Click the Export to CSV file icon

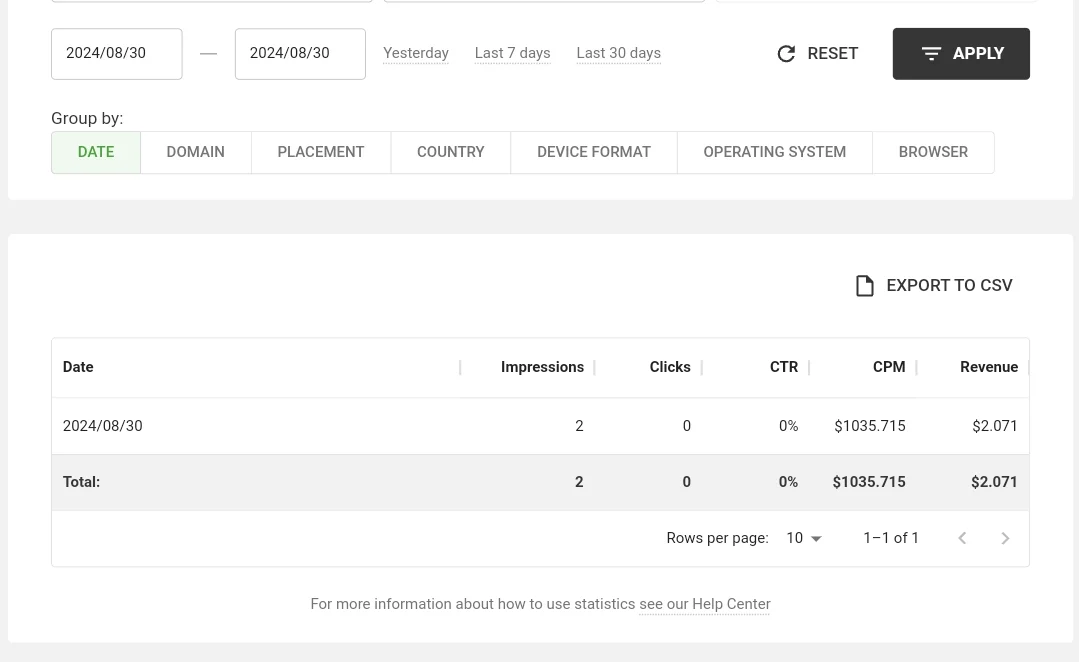pyautogui.click(x=865, y=286)
